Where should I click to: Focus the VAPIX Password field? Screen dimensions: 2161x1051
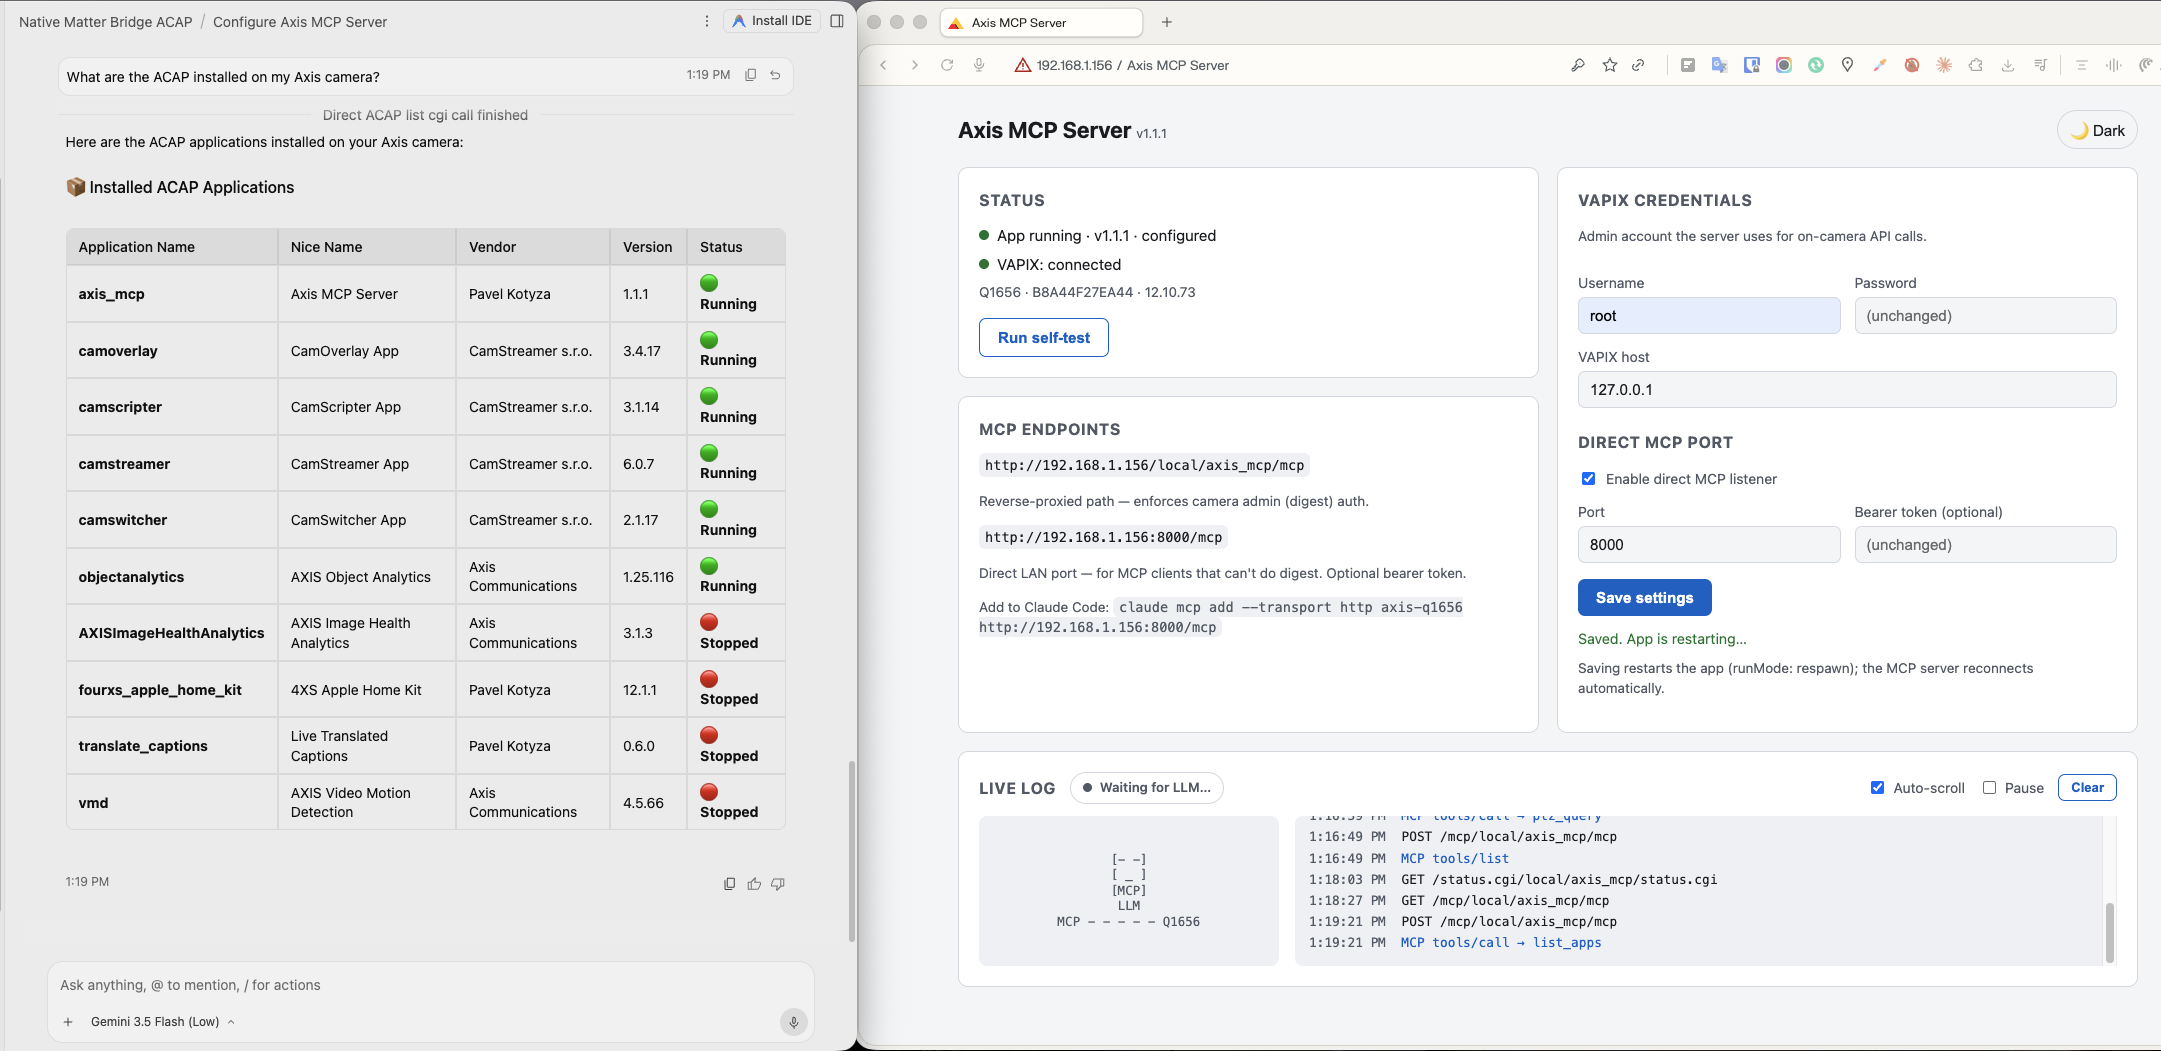pyautogui.click(x=1986, y=316)
